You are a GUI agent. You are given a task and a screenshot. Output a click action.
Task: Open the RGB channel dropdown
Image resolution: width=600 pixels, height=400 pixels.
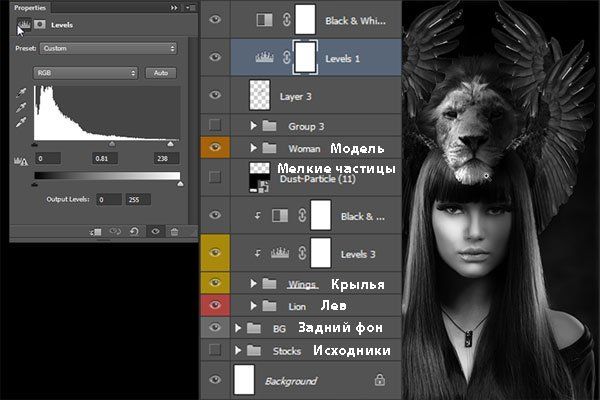point(86,73)
